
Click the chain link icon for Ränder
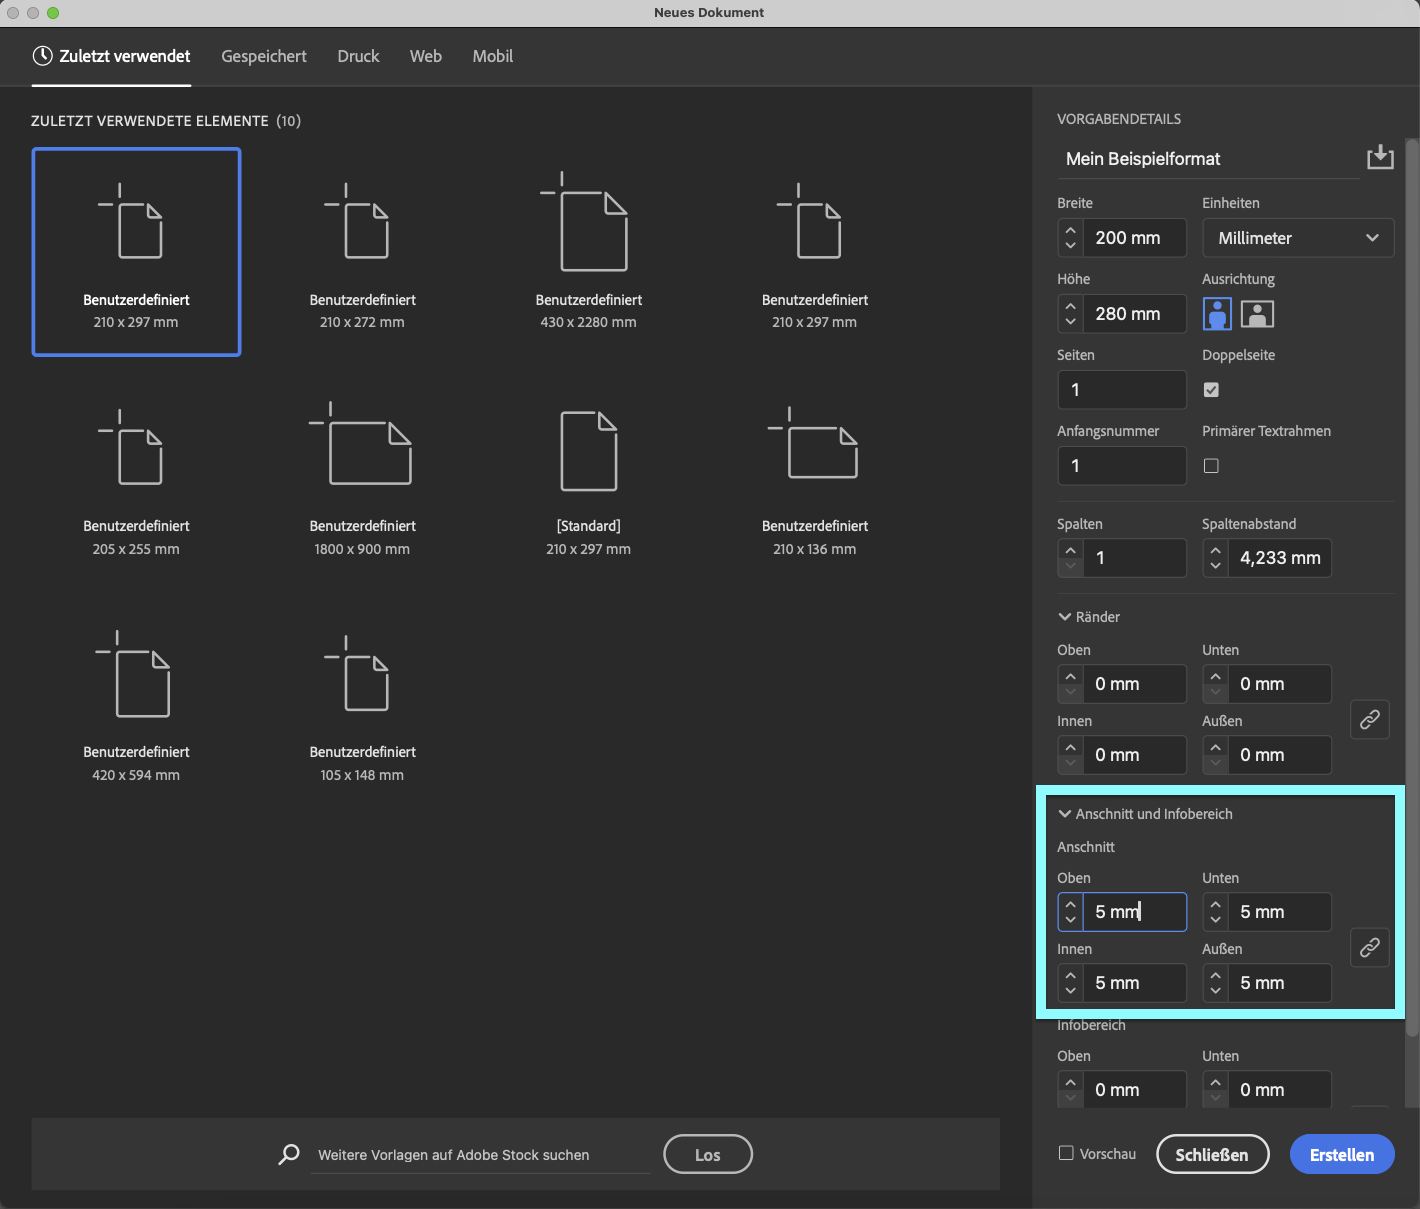click(x=1370, y=719)
